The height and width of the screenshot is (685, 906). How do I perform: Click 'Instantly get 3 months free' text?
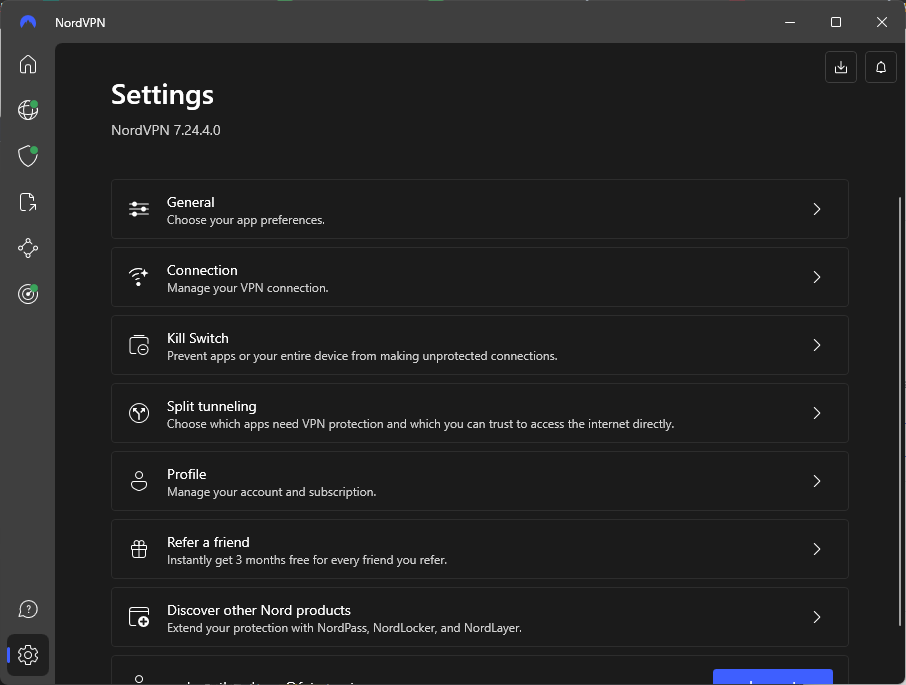307,560
